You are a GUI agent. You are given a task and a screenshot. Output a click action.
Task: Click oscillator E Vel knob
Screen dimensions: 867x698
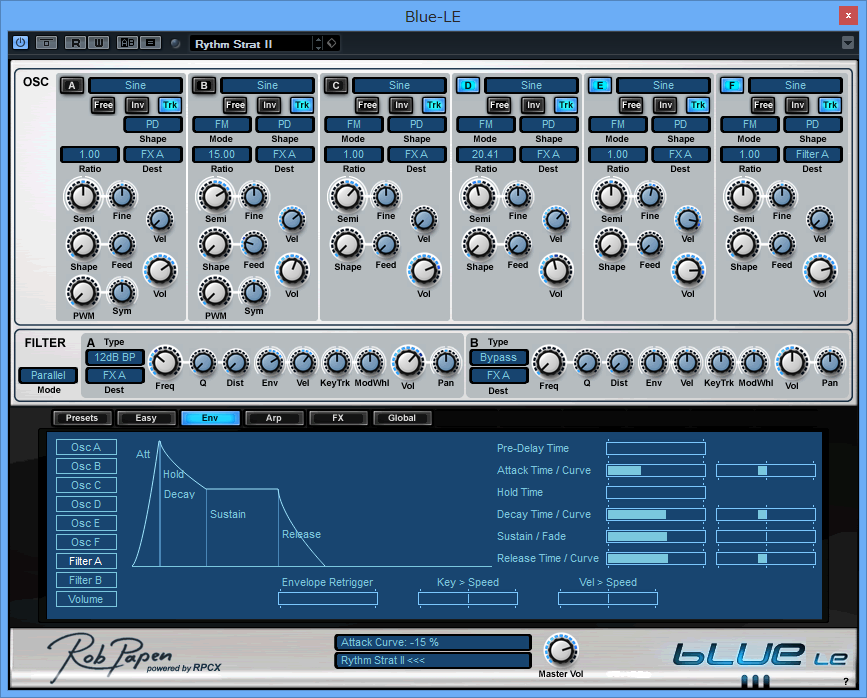(x=688, y=220)
